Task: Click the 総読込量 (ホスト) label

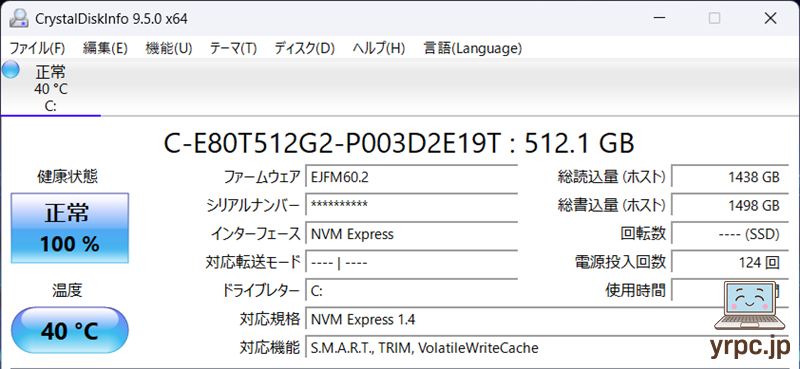Action: [x=612, y=177]
